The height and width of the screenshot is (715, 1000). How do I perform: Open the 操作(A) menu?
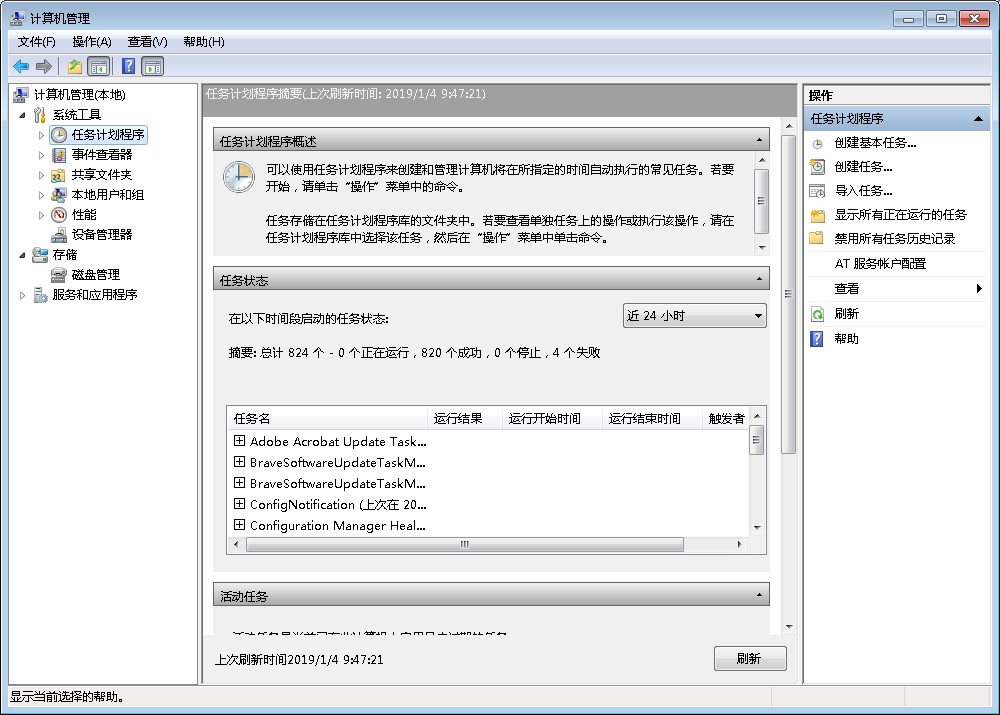click(x=92, y=42)
